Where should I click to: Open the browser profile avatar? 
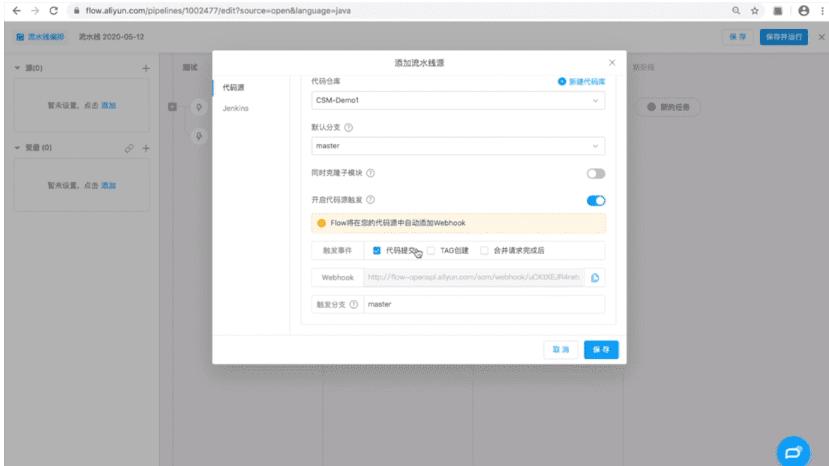click(x=804, y=11)
